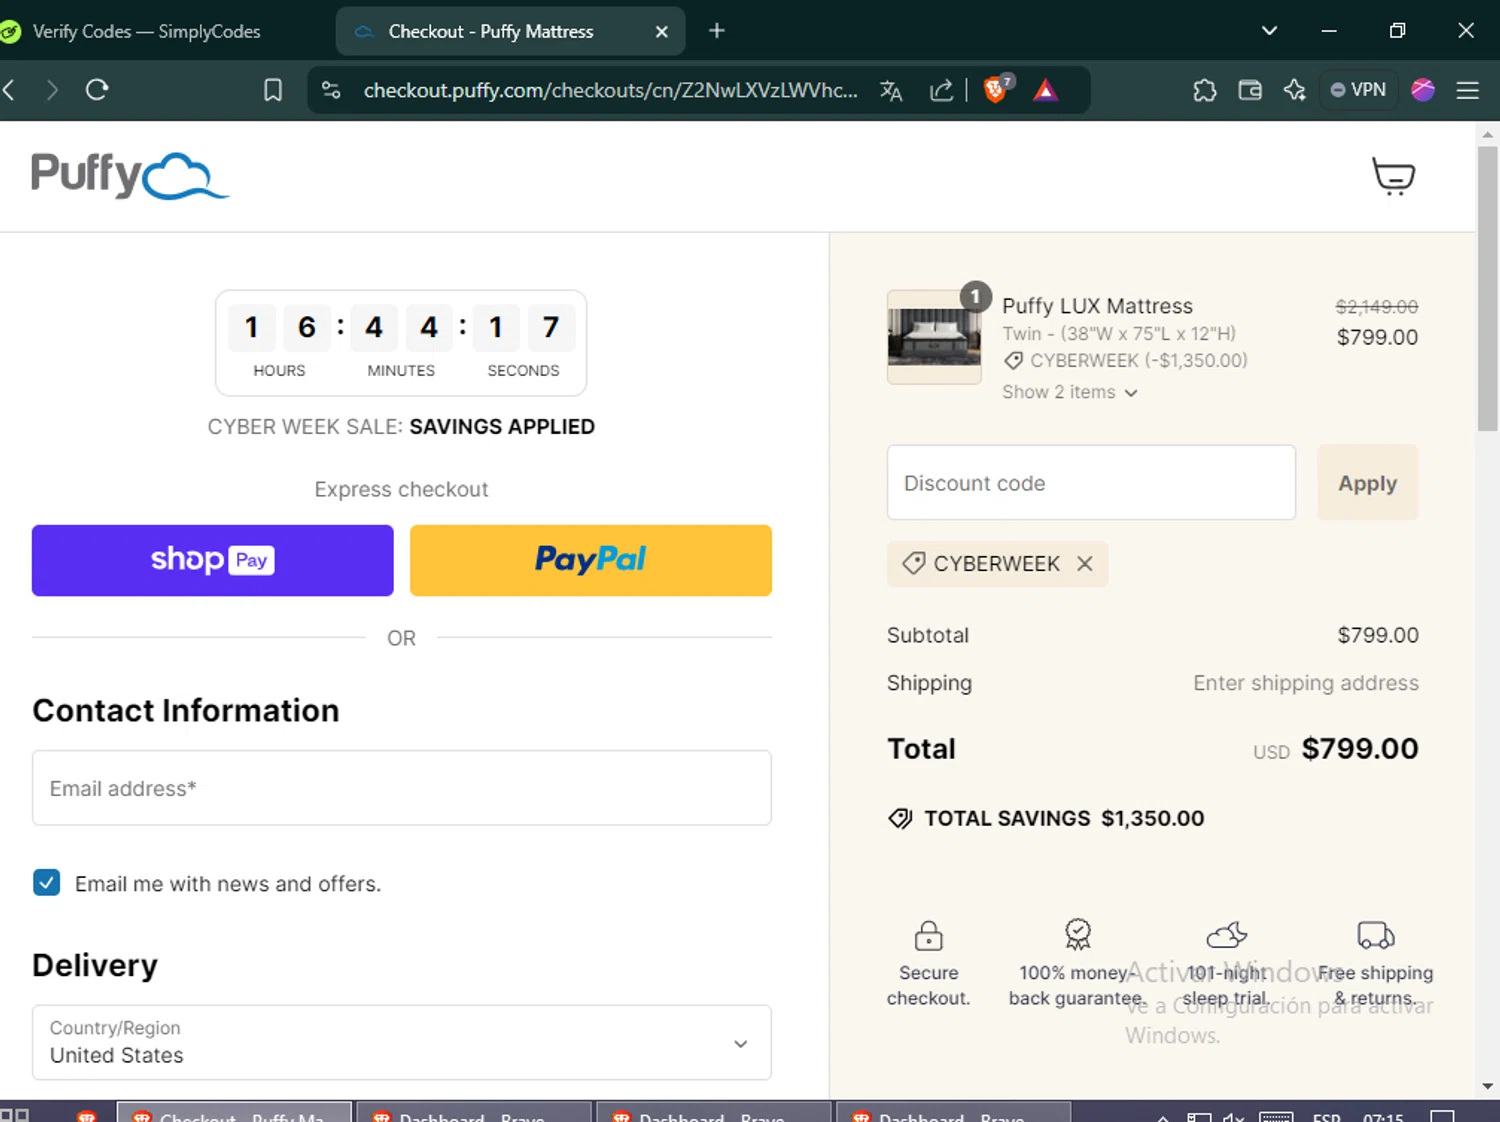Click the struck-through $2,149.00 price
The width and height of the screenshot is (1500, 1122).
click(x=1376, y=307)
